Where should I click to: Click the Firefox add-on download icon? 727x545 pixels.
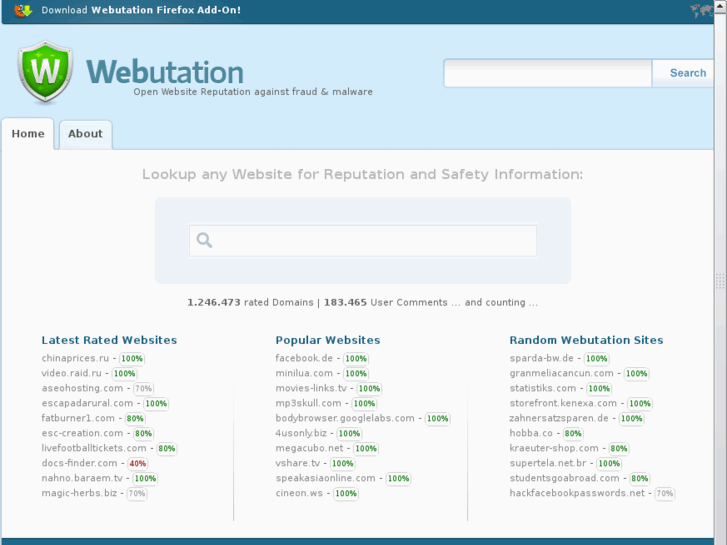pyautogui.click(x=23, y=10)
